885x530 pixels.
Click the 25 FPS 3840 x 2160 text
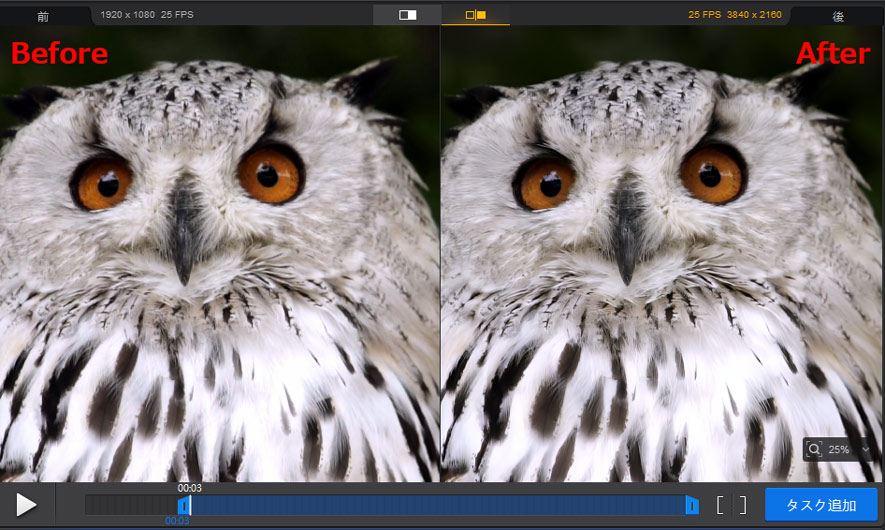click(x=735, y=15)
